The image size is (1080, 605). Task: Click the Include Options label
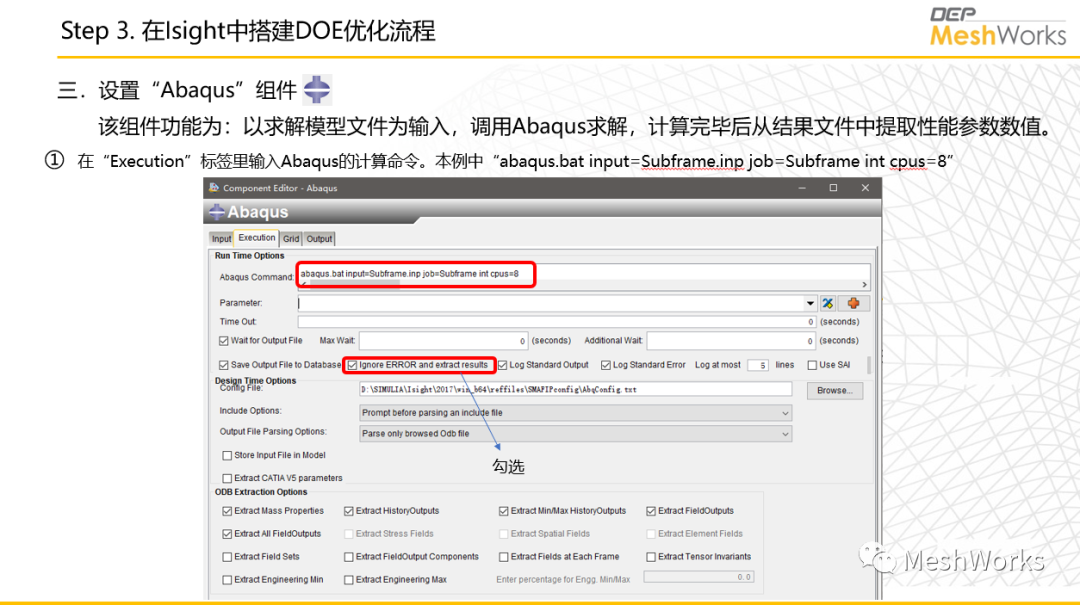coord(251,411)
